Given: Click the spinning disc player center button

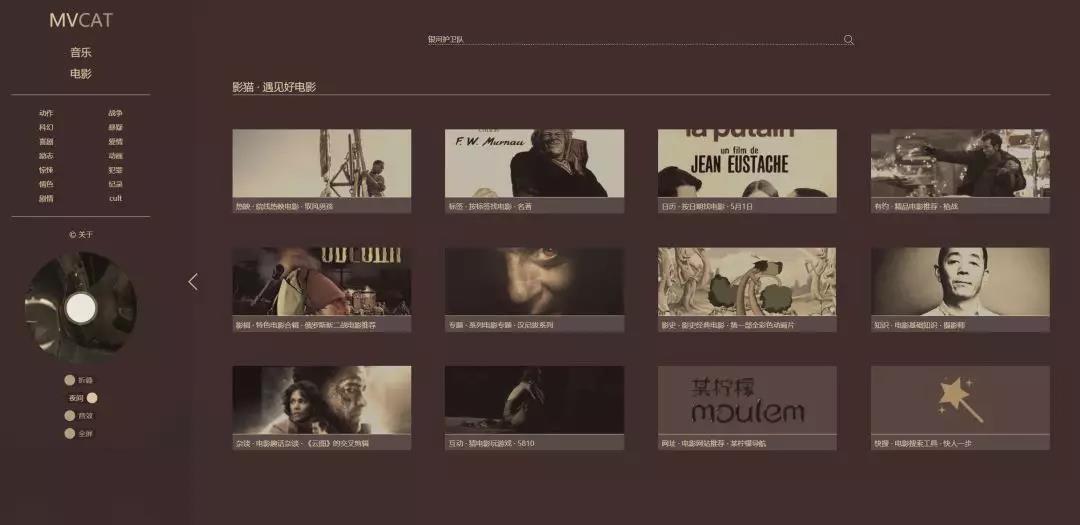Looking at the screenshot, I should click(81, 308).
